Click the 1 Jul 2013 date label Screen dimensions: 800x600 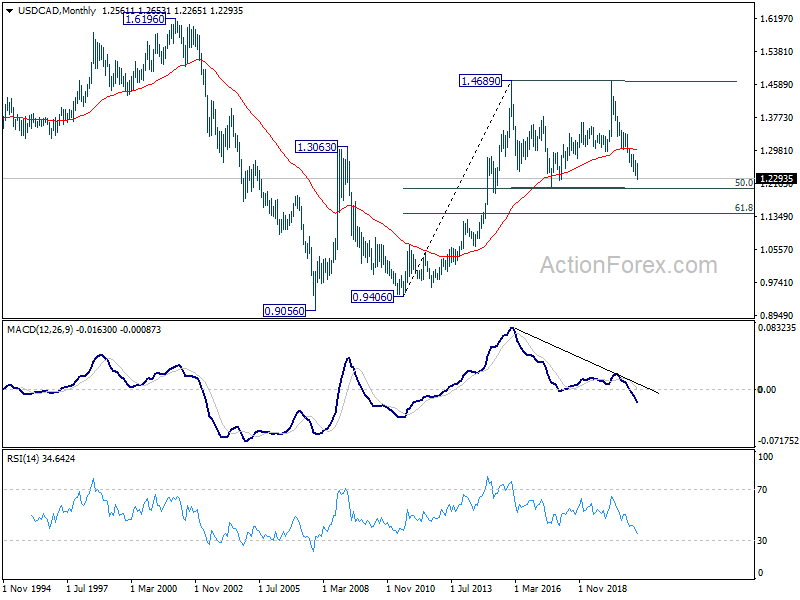[x=471, y=588]
